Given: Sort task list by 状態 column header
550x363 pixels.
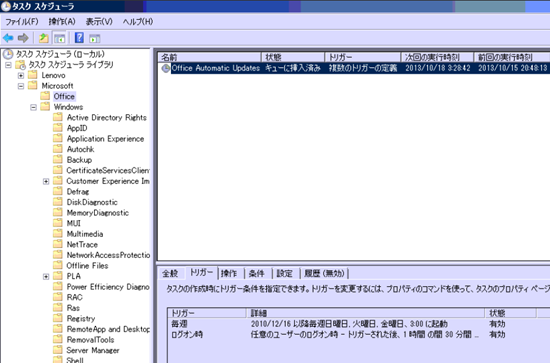Looking at the screenshot, I should [293, 57].
